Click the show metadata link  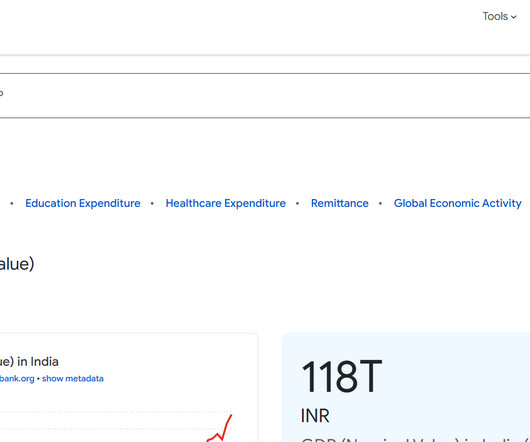(x=73, y=378)
